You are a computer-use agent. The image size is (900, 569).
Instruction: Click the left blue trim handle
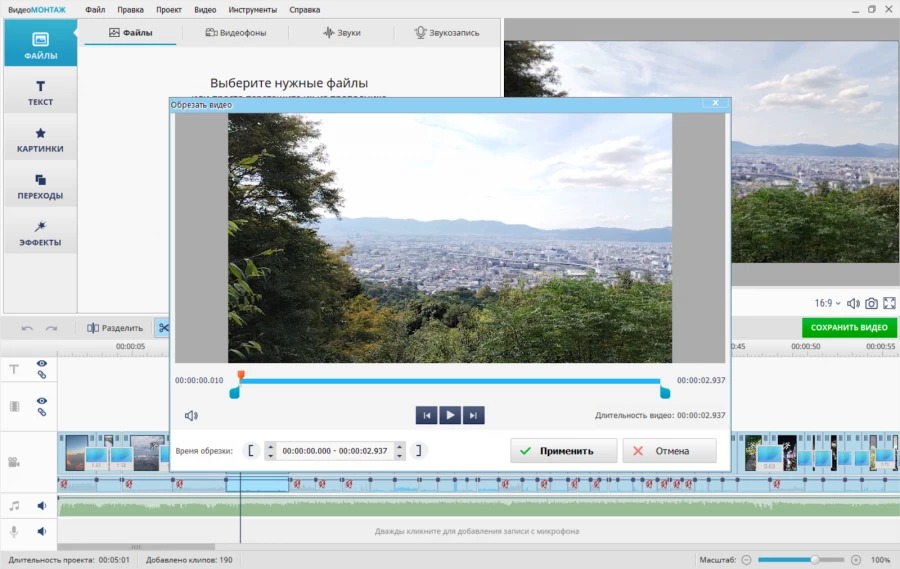234,393
